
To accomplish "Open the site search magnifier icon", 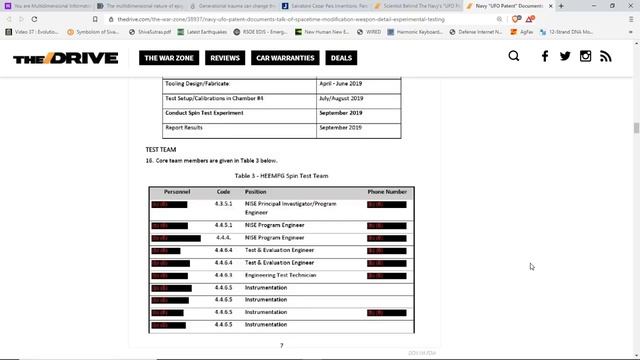I will coord(514,56).
